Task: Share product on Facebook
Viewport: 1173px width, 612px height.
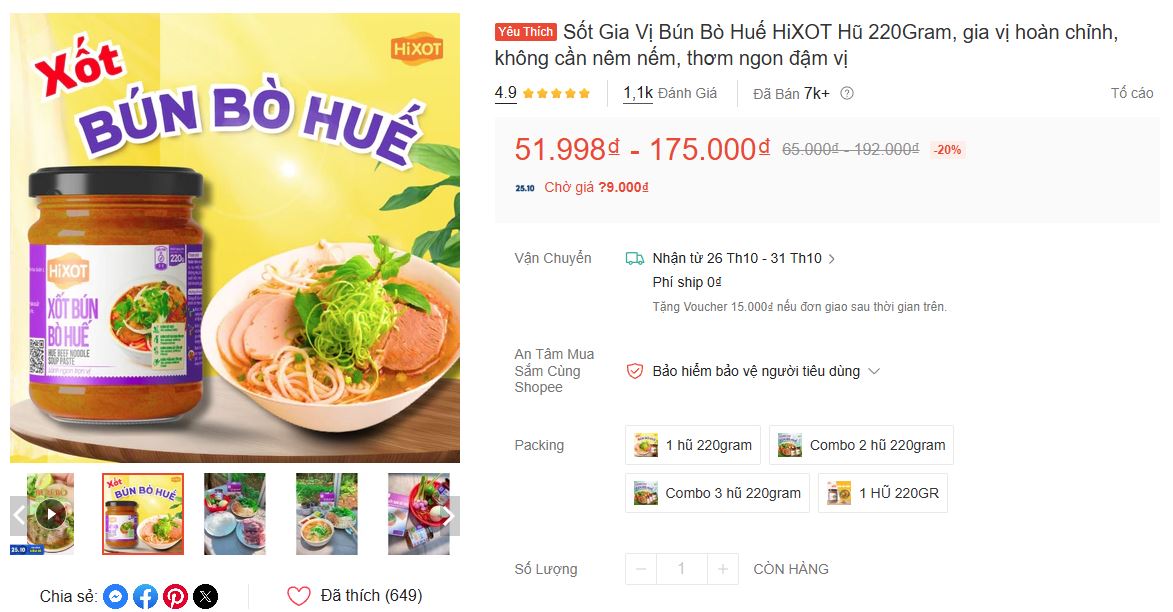Action: (x=145, y=596)
